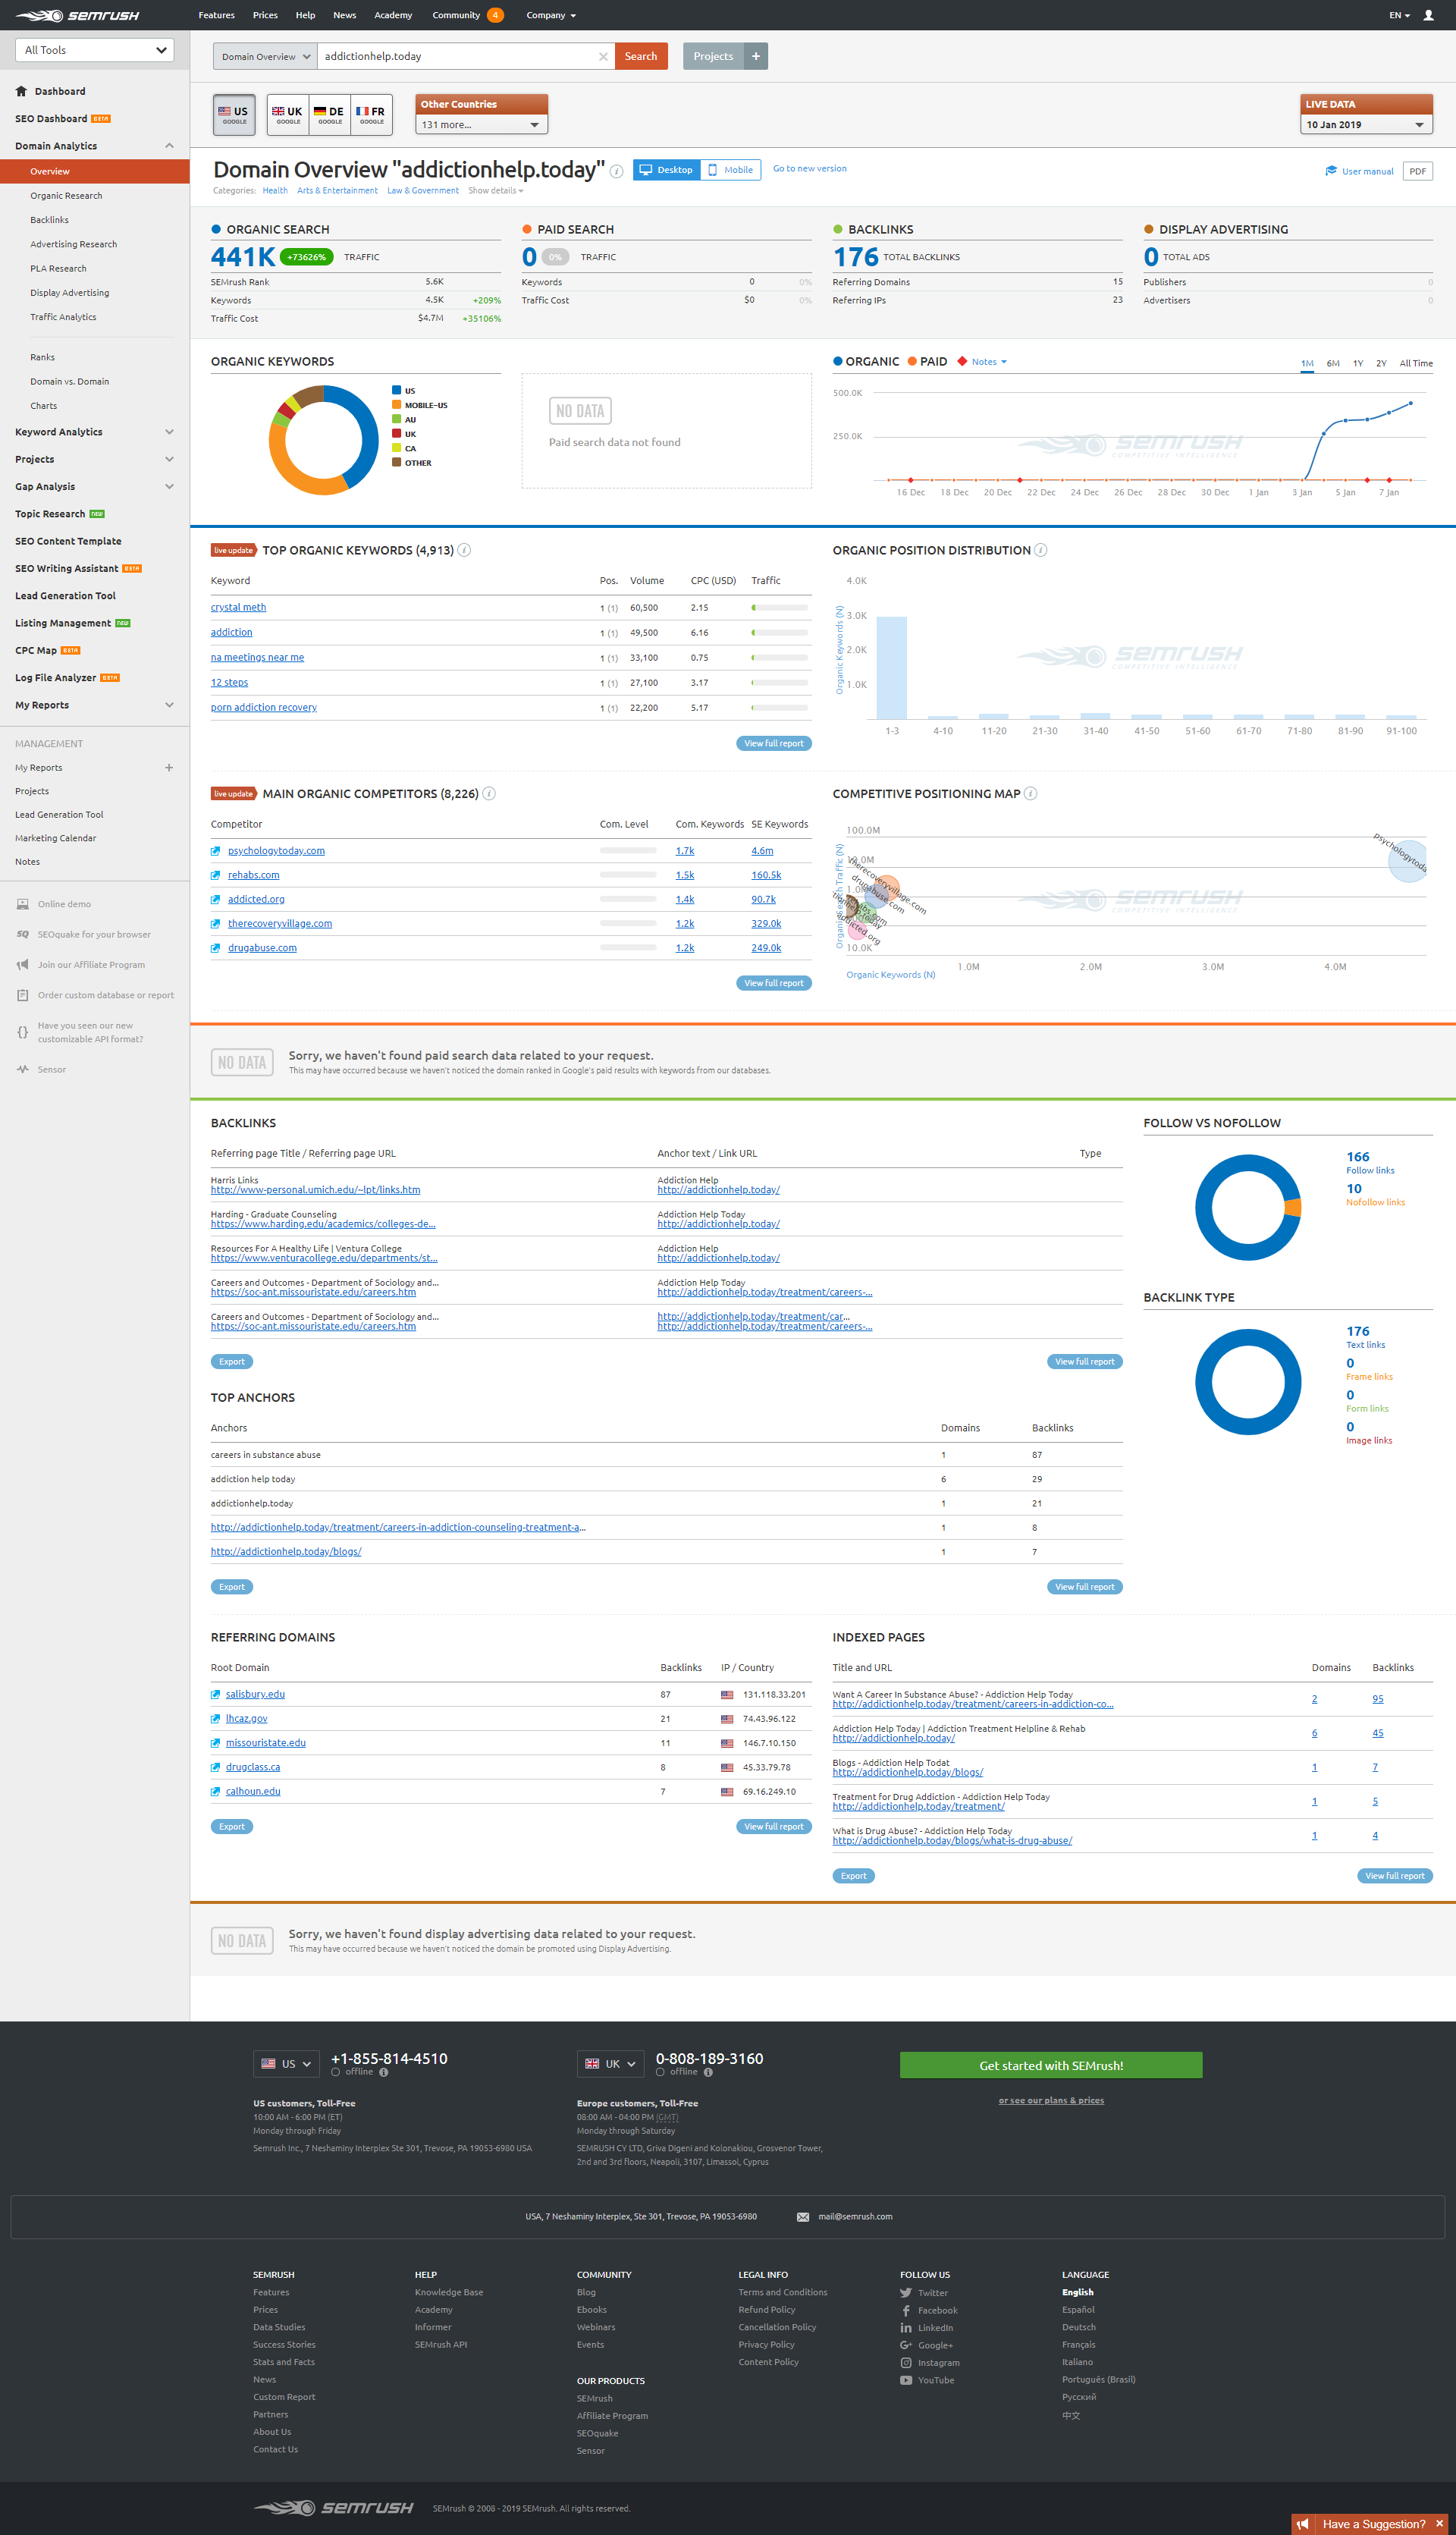
Task: Select the 6M chart range tab
Action: pyautogui.click(x=1333, y=363)
